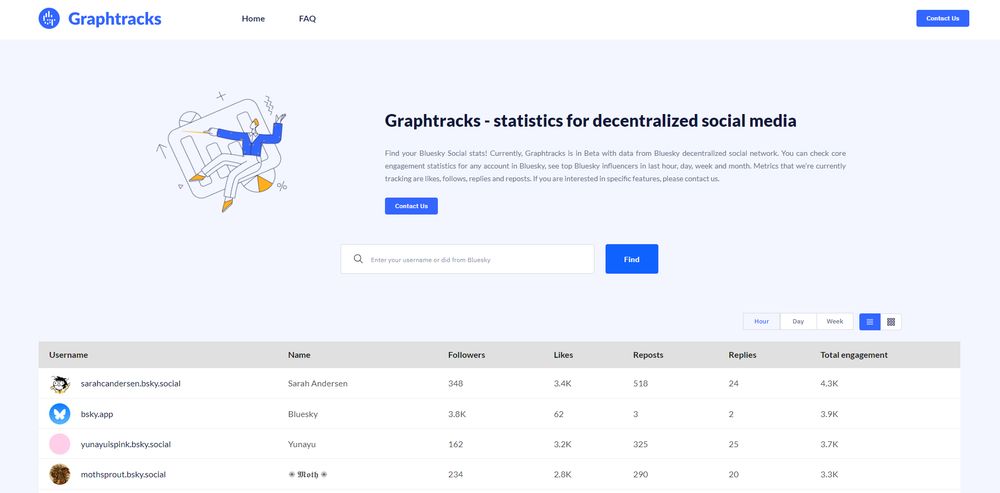Go to the Home menu item

coord(253,18)
